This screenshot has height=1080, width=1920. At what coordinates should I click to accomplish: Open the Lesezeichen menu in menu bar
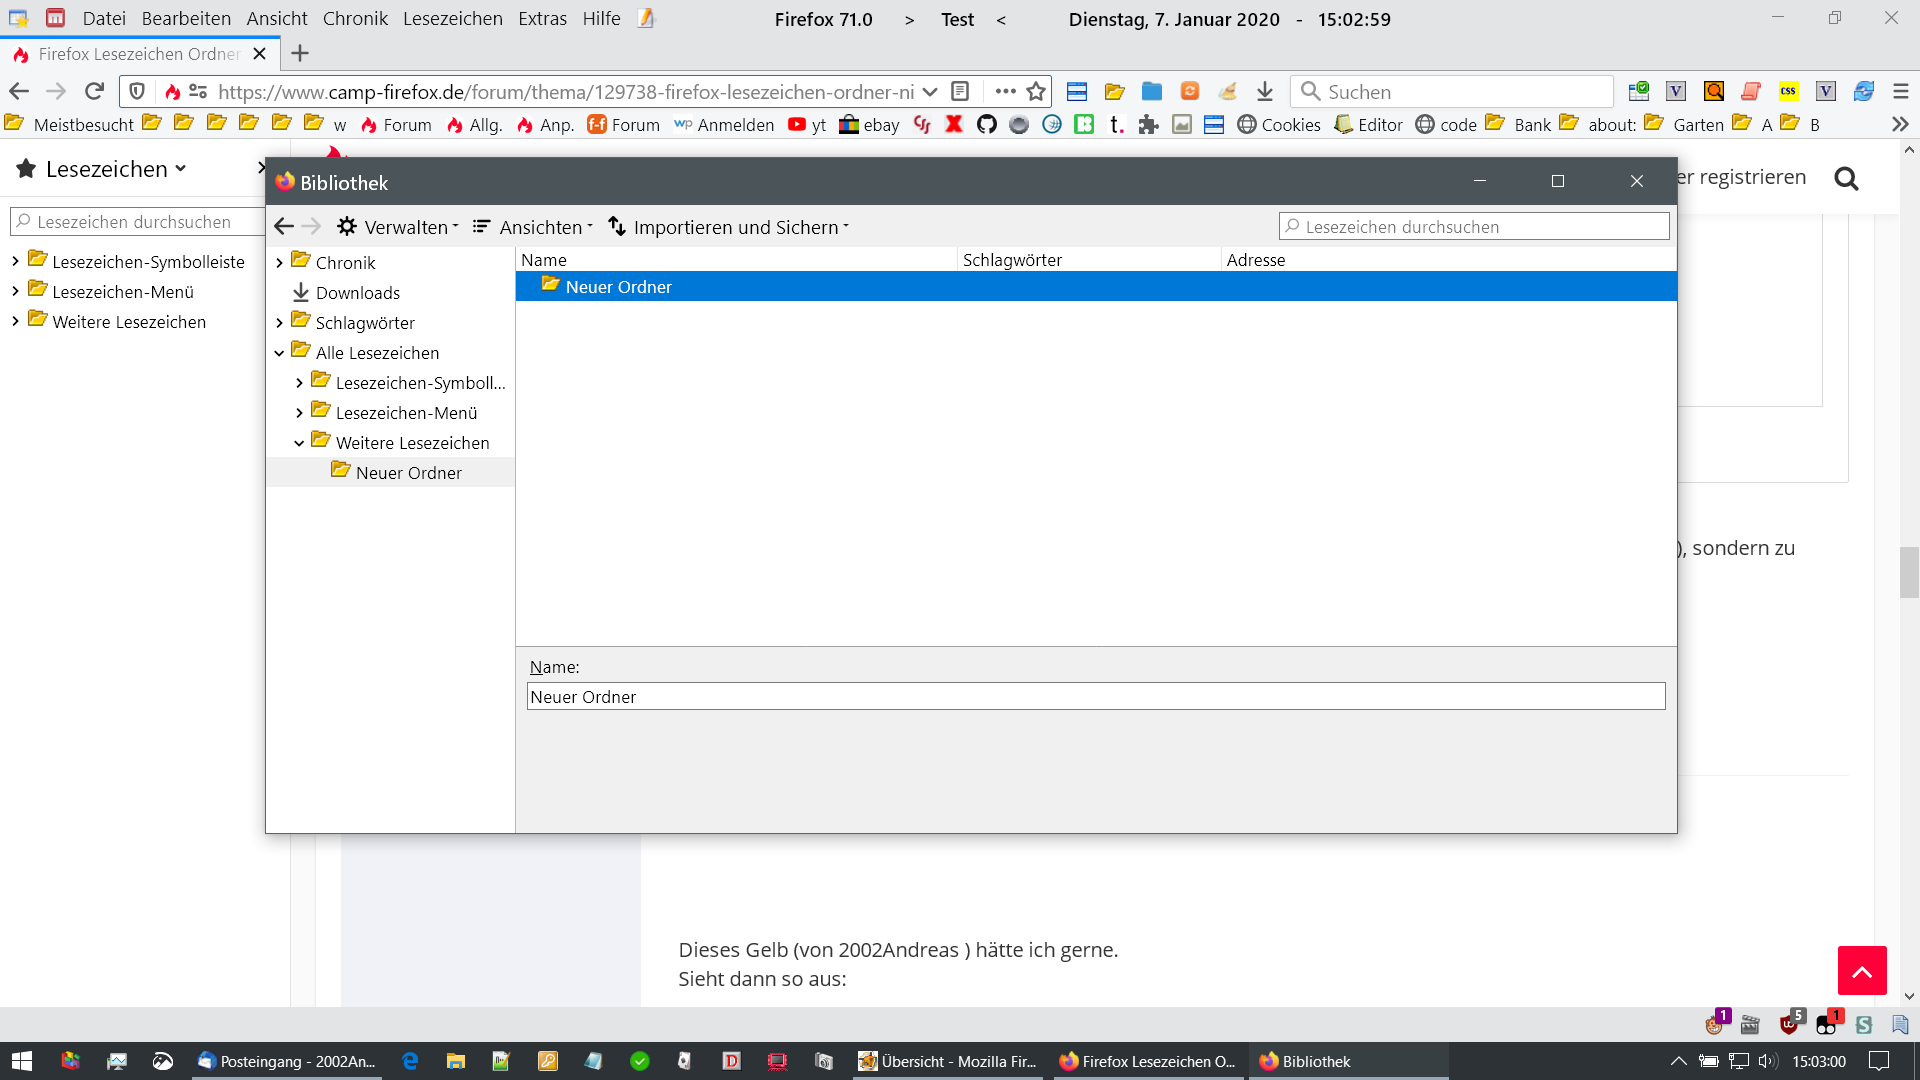point(452,18)
